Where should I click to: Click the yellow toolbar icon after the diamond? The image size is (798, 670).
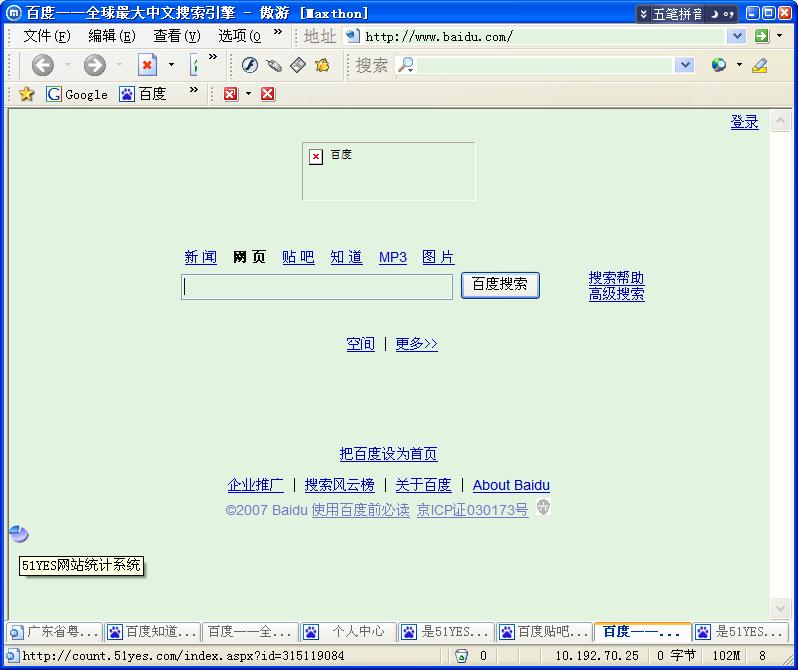(x=322, y=65)
